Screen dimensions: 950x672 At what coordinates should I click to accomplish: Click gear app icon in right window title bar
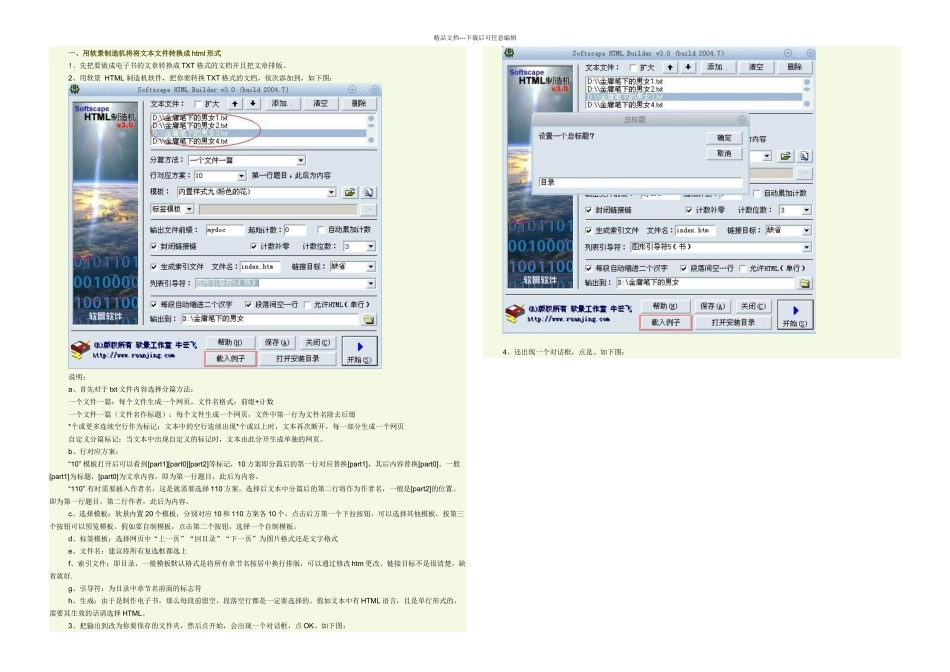coord(510,53)
